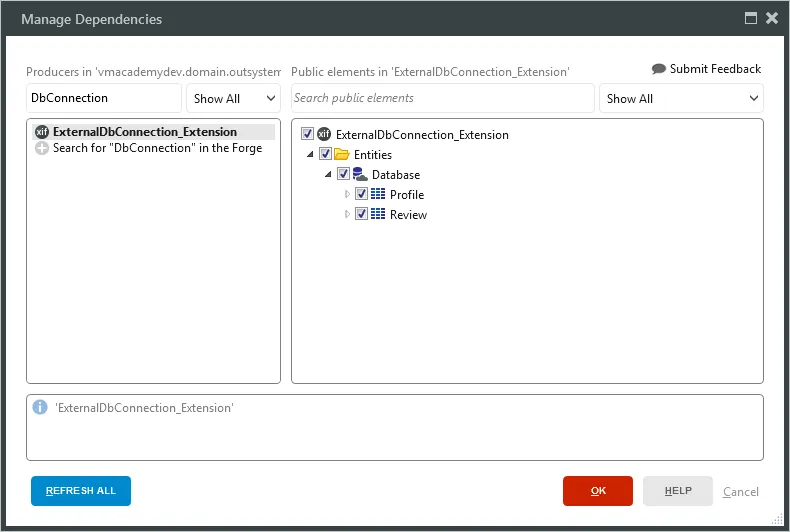Open producers Show All dropdown
Viewport: 790px width, 532px height.
(234, 99)
